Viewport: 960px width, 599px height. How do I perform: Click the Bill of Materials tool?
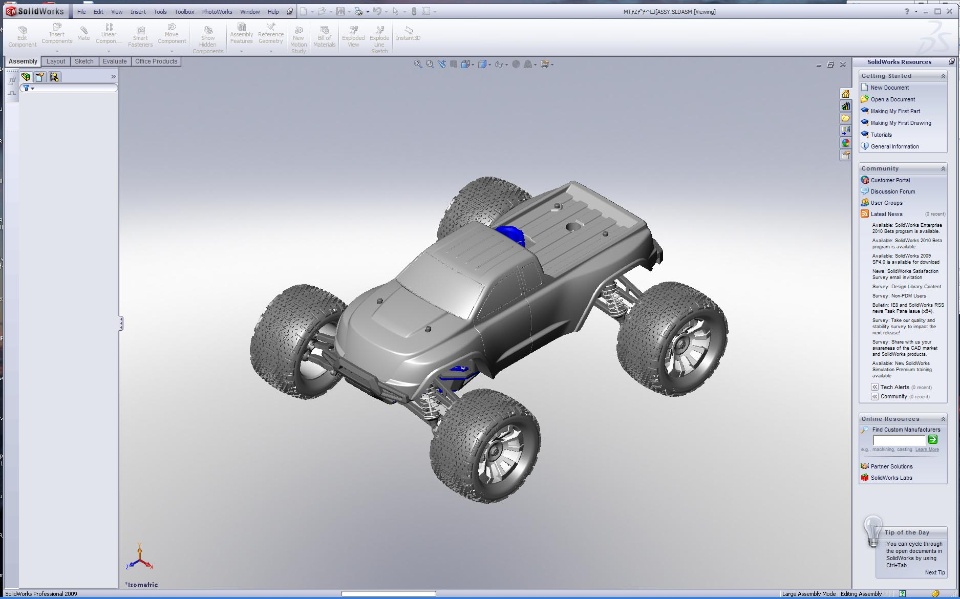[x=324, y=37]
